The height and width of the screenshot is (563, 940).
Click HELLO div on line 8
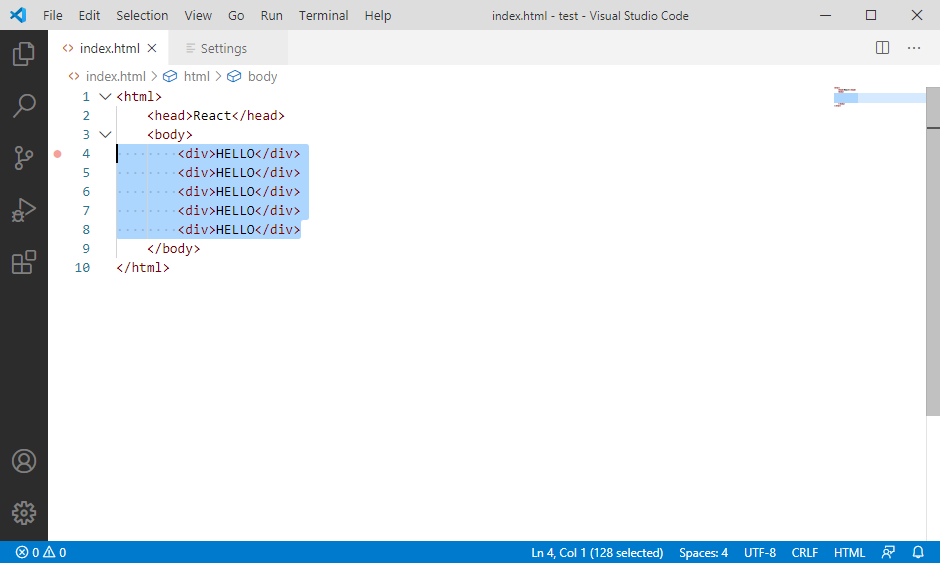239,230
